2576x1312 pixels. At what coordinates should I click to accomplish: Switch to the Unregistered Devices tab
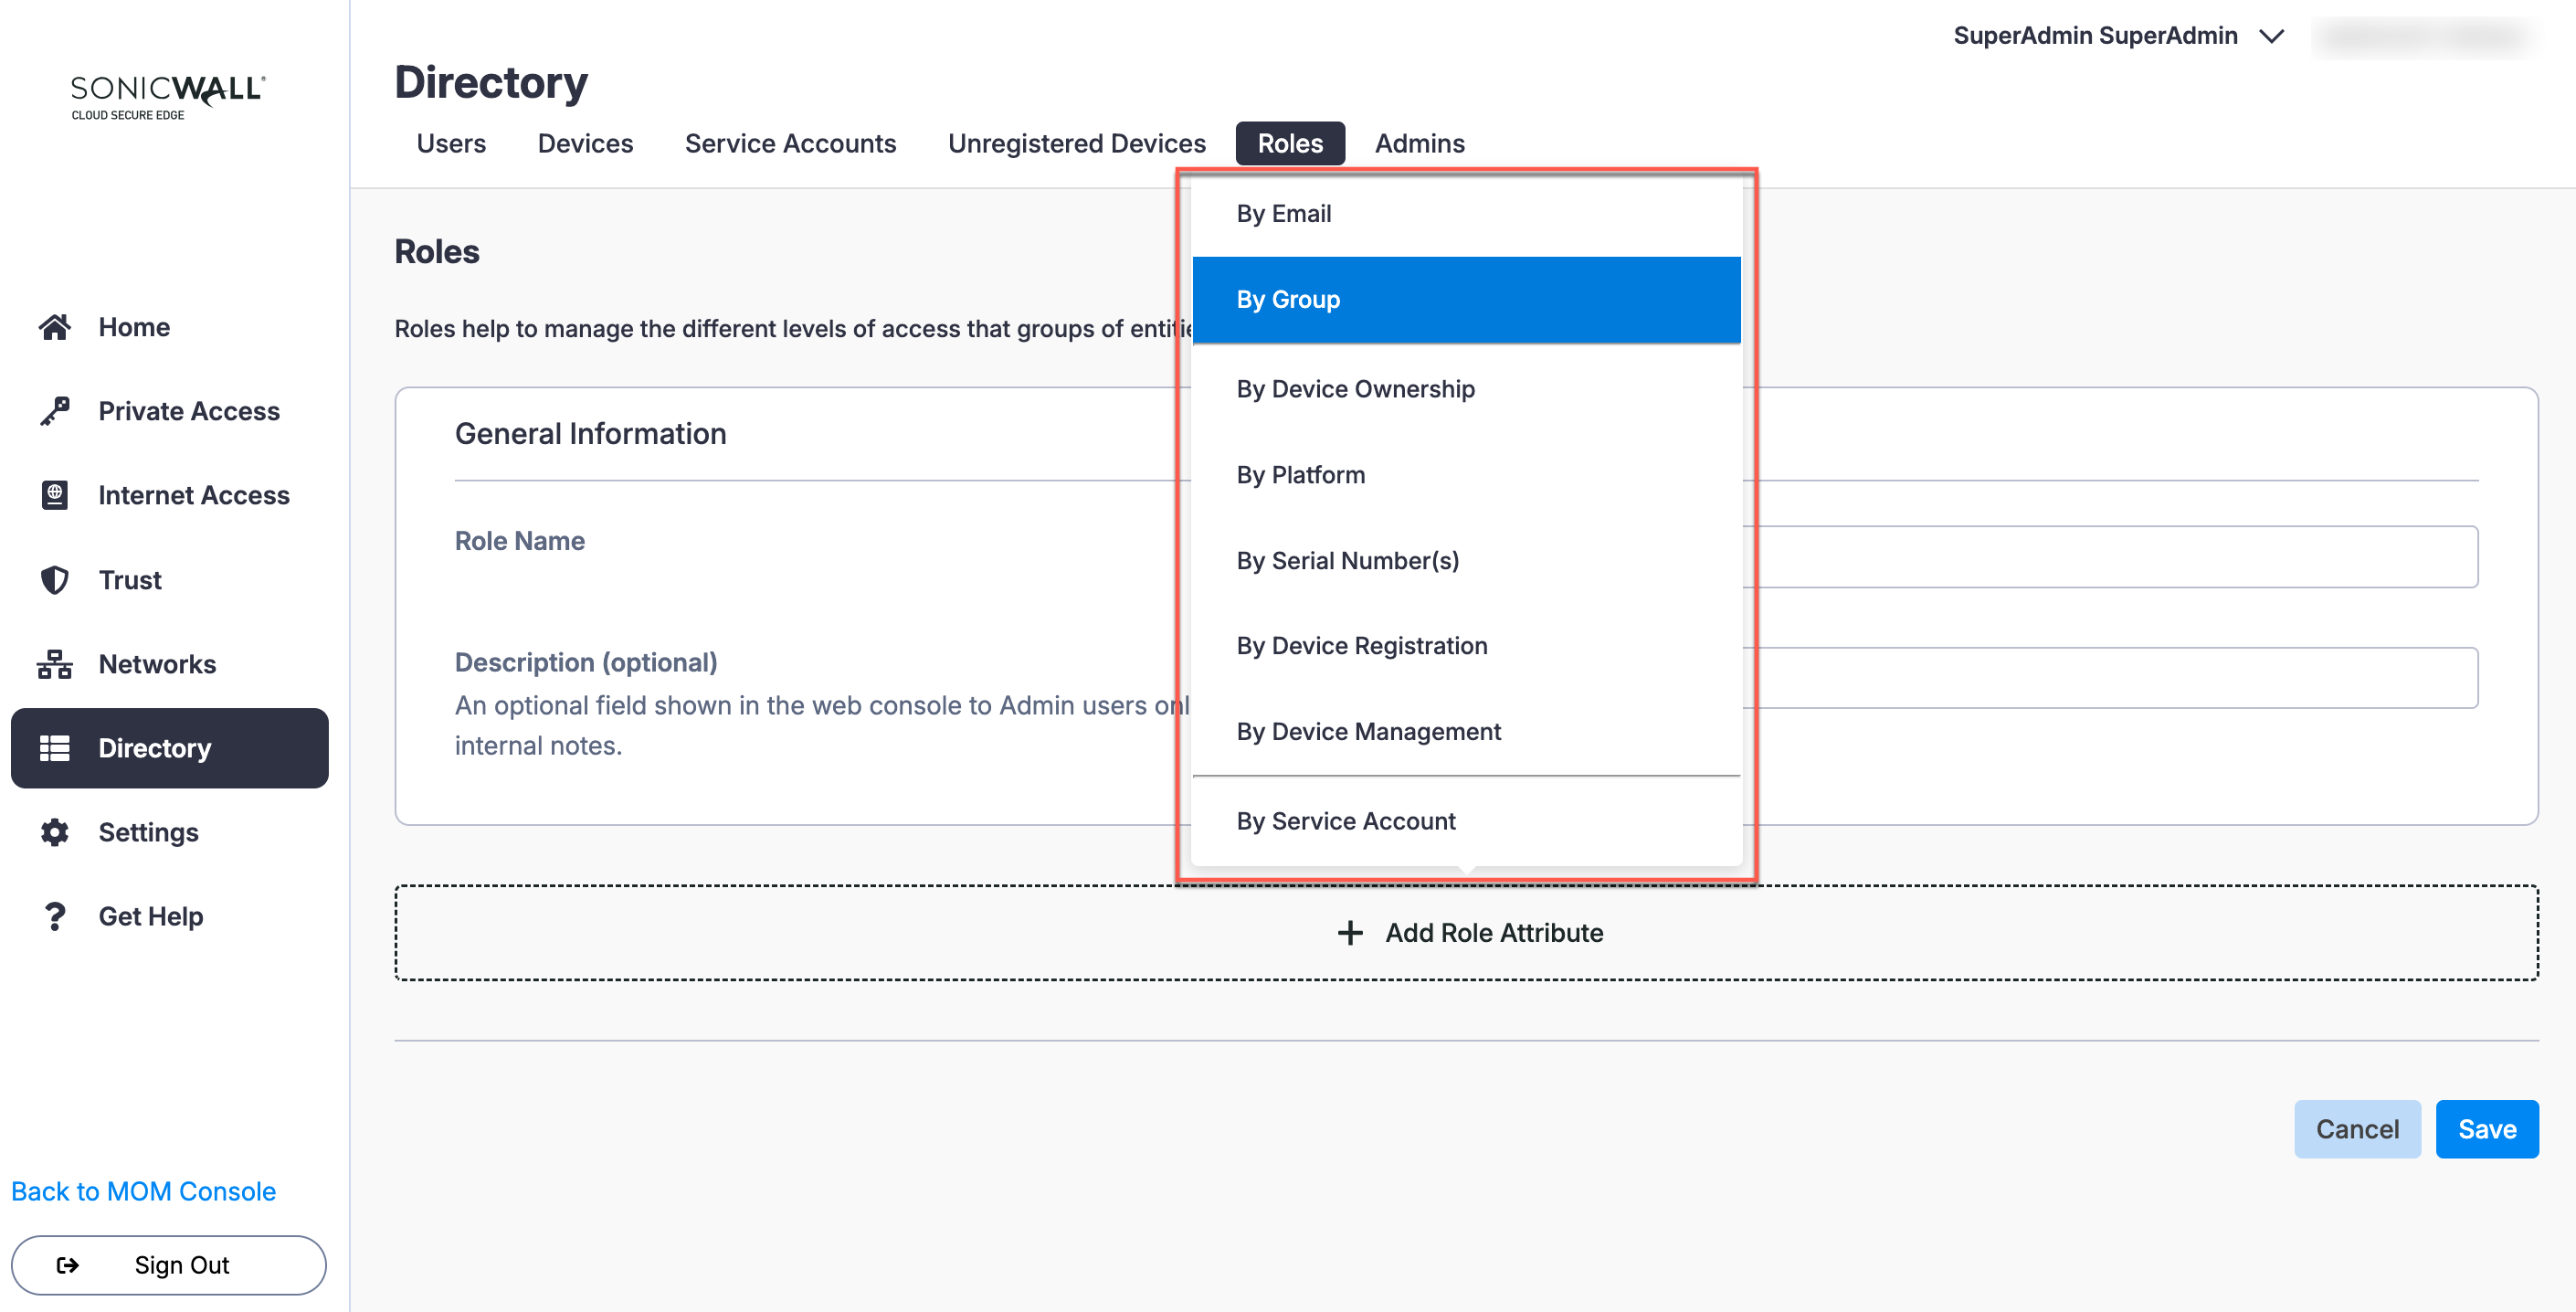[x=1076, y=143]
